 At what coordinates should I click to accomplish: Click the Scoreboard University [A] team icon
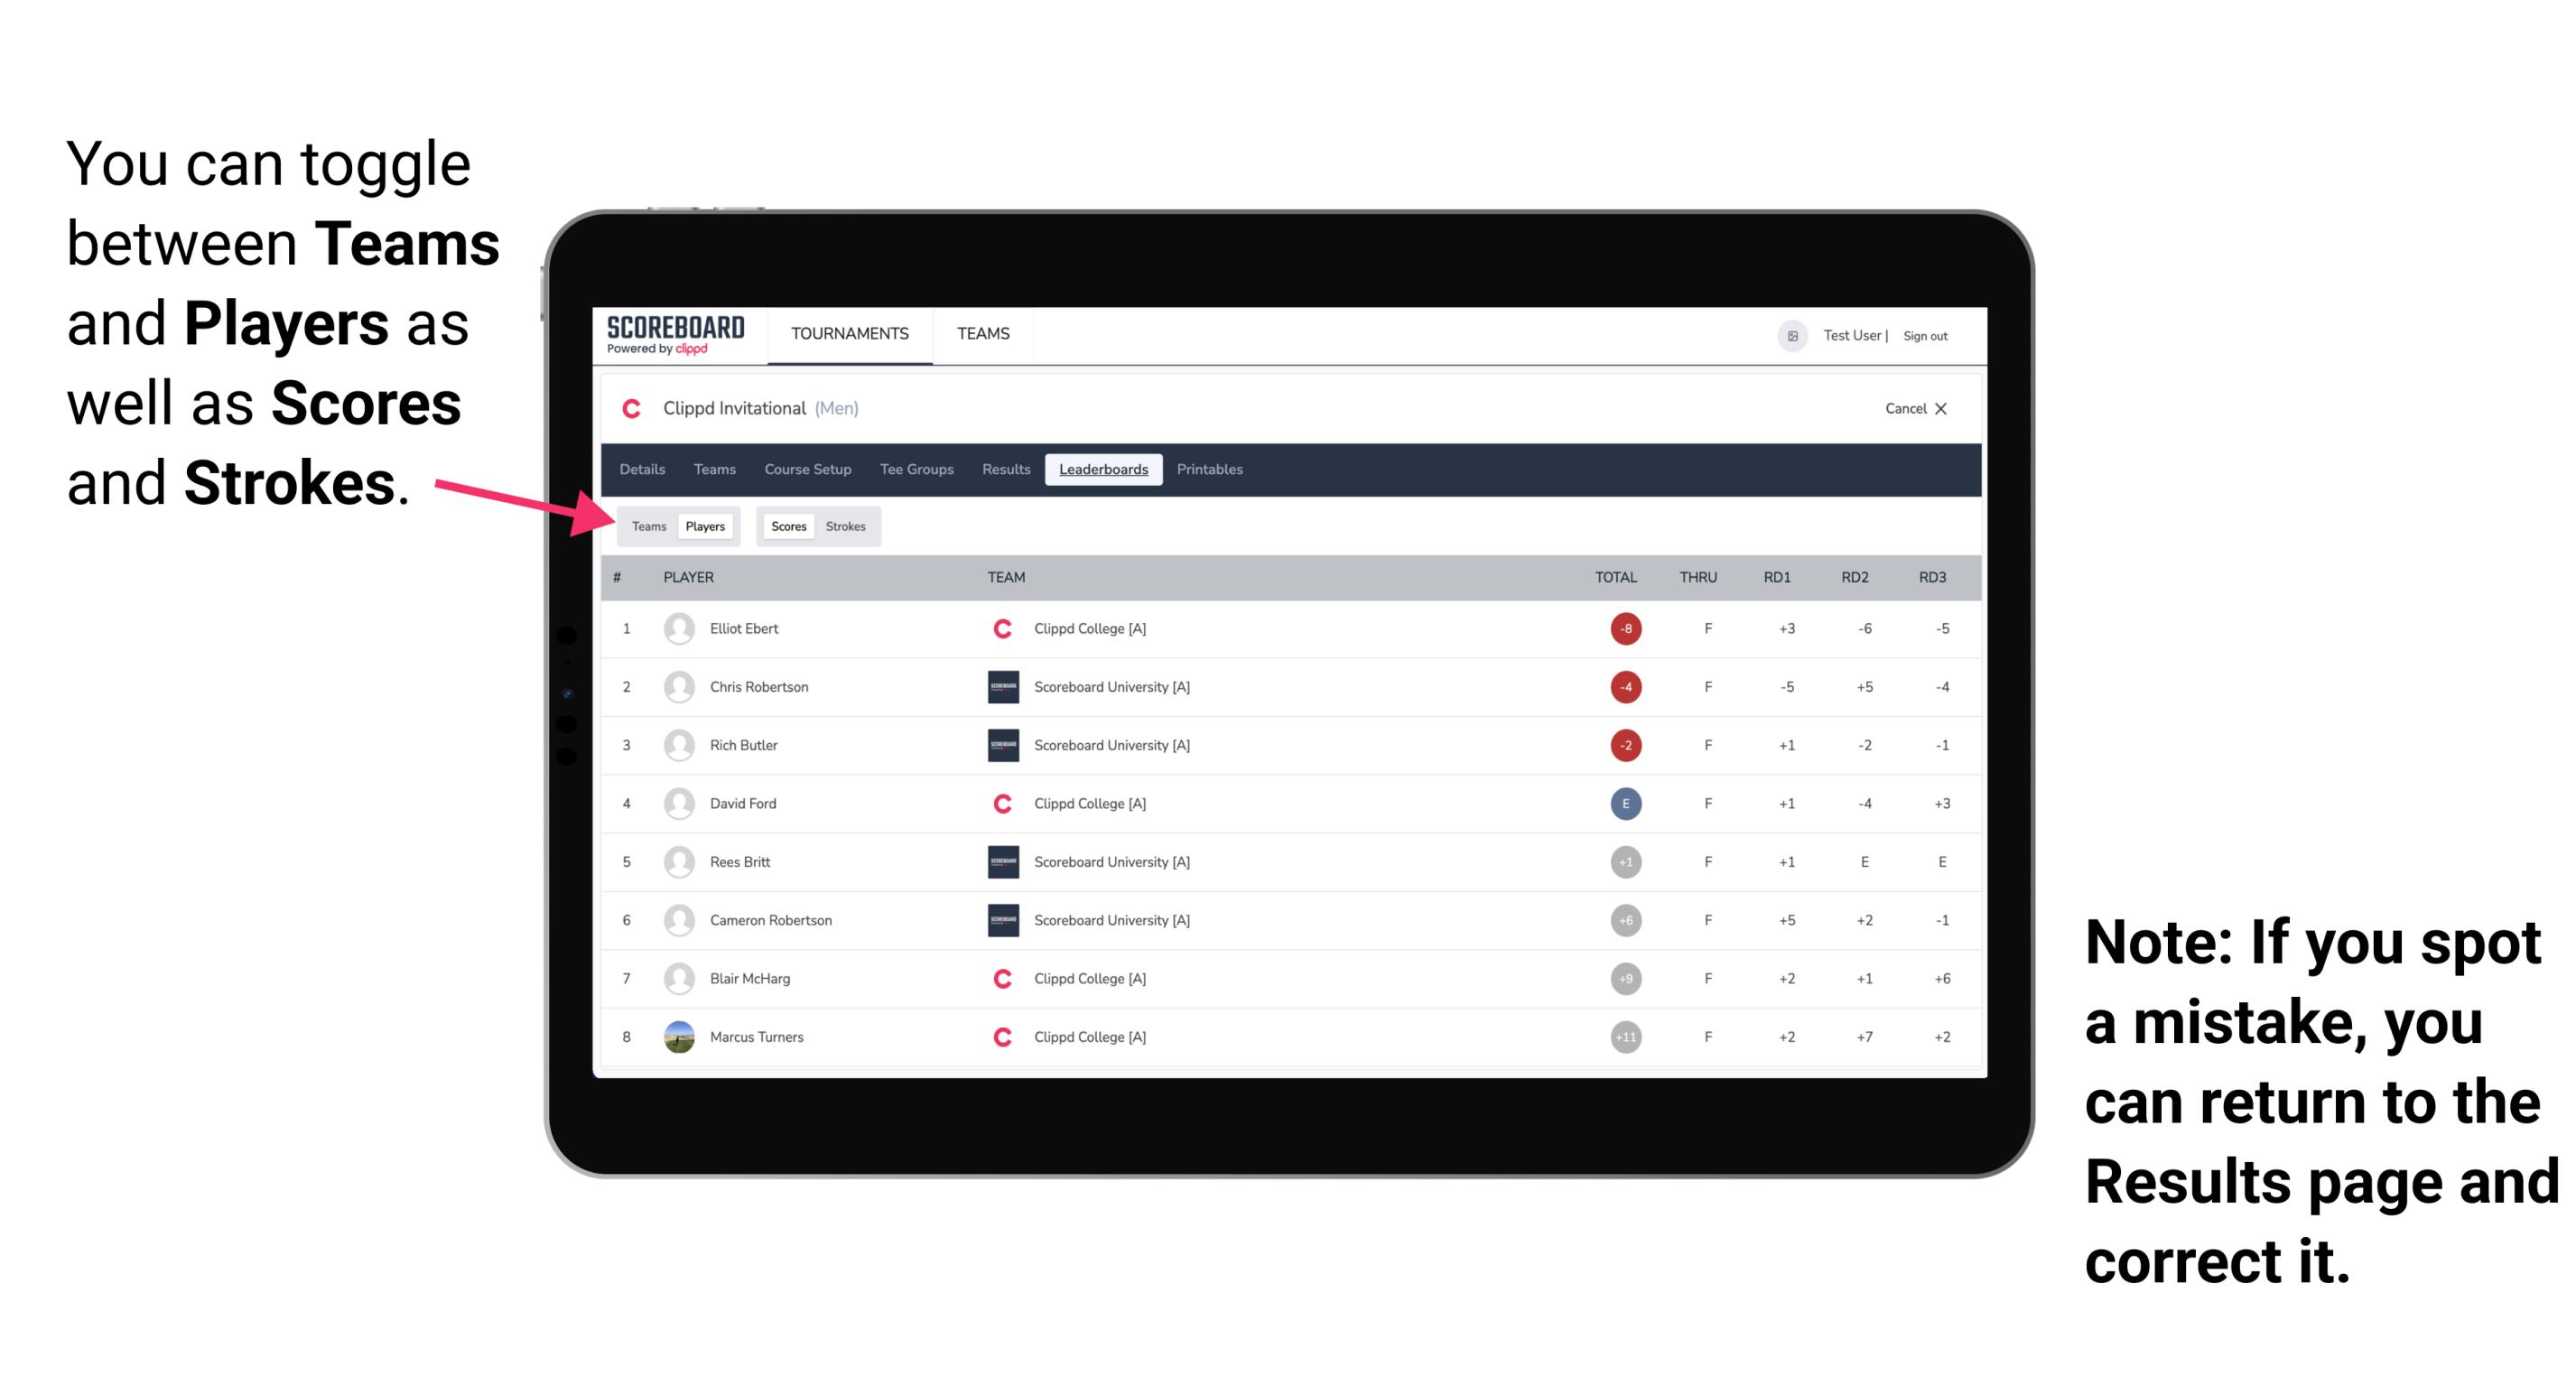(1000, 688)
